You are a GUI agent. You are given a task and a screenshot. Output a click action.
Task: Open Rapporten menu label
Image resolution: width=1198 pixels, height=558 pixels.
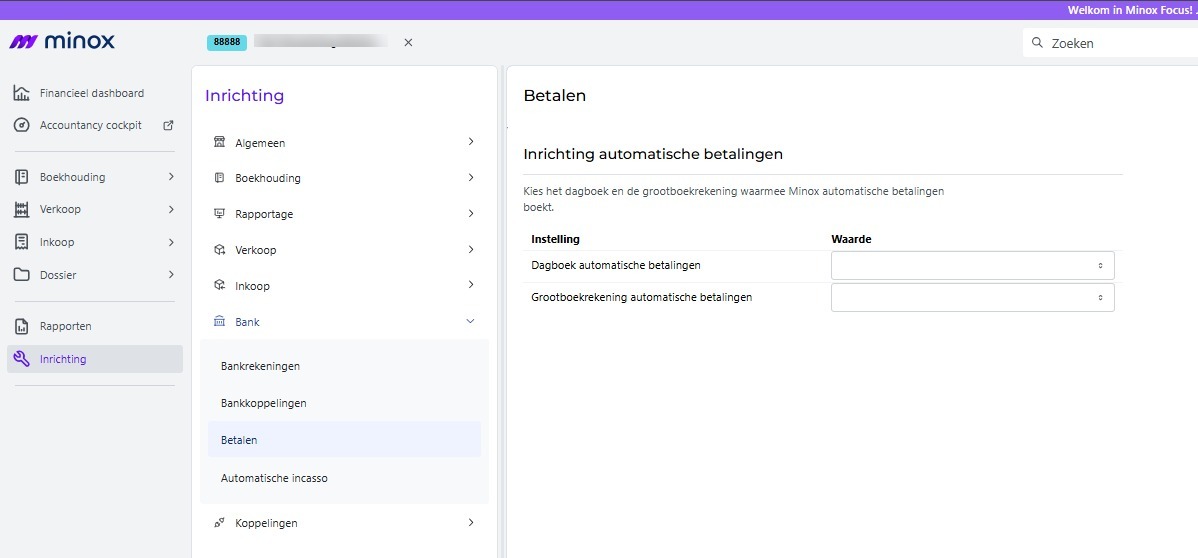tap(66, 326)
